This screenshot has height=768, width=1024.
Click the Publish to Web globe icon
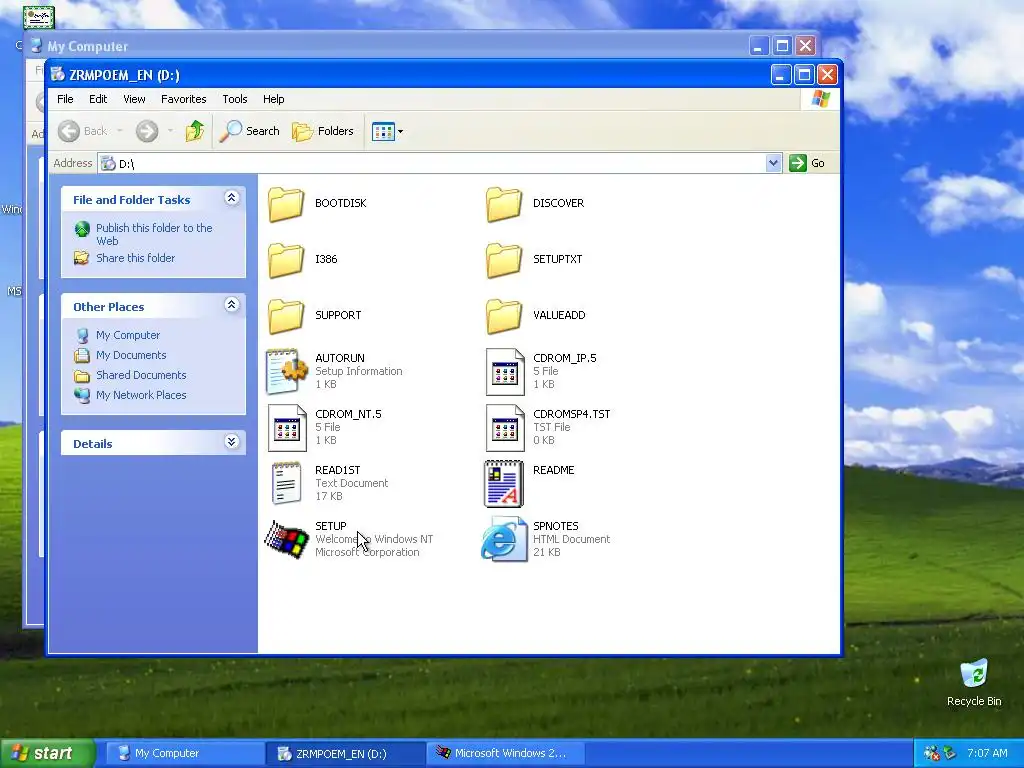point(82,229)
